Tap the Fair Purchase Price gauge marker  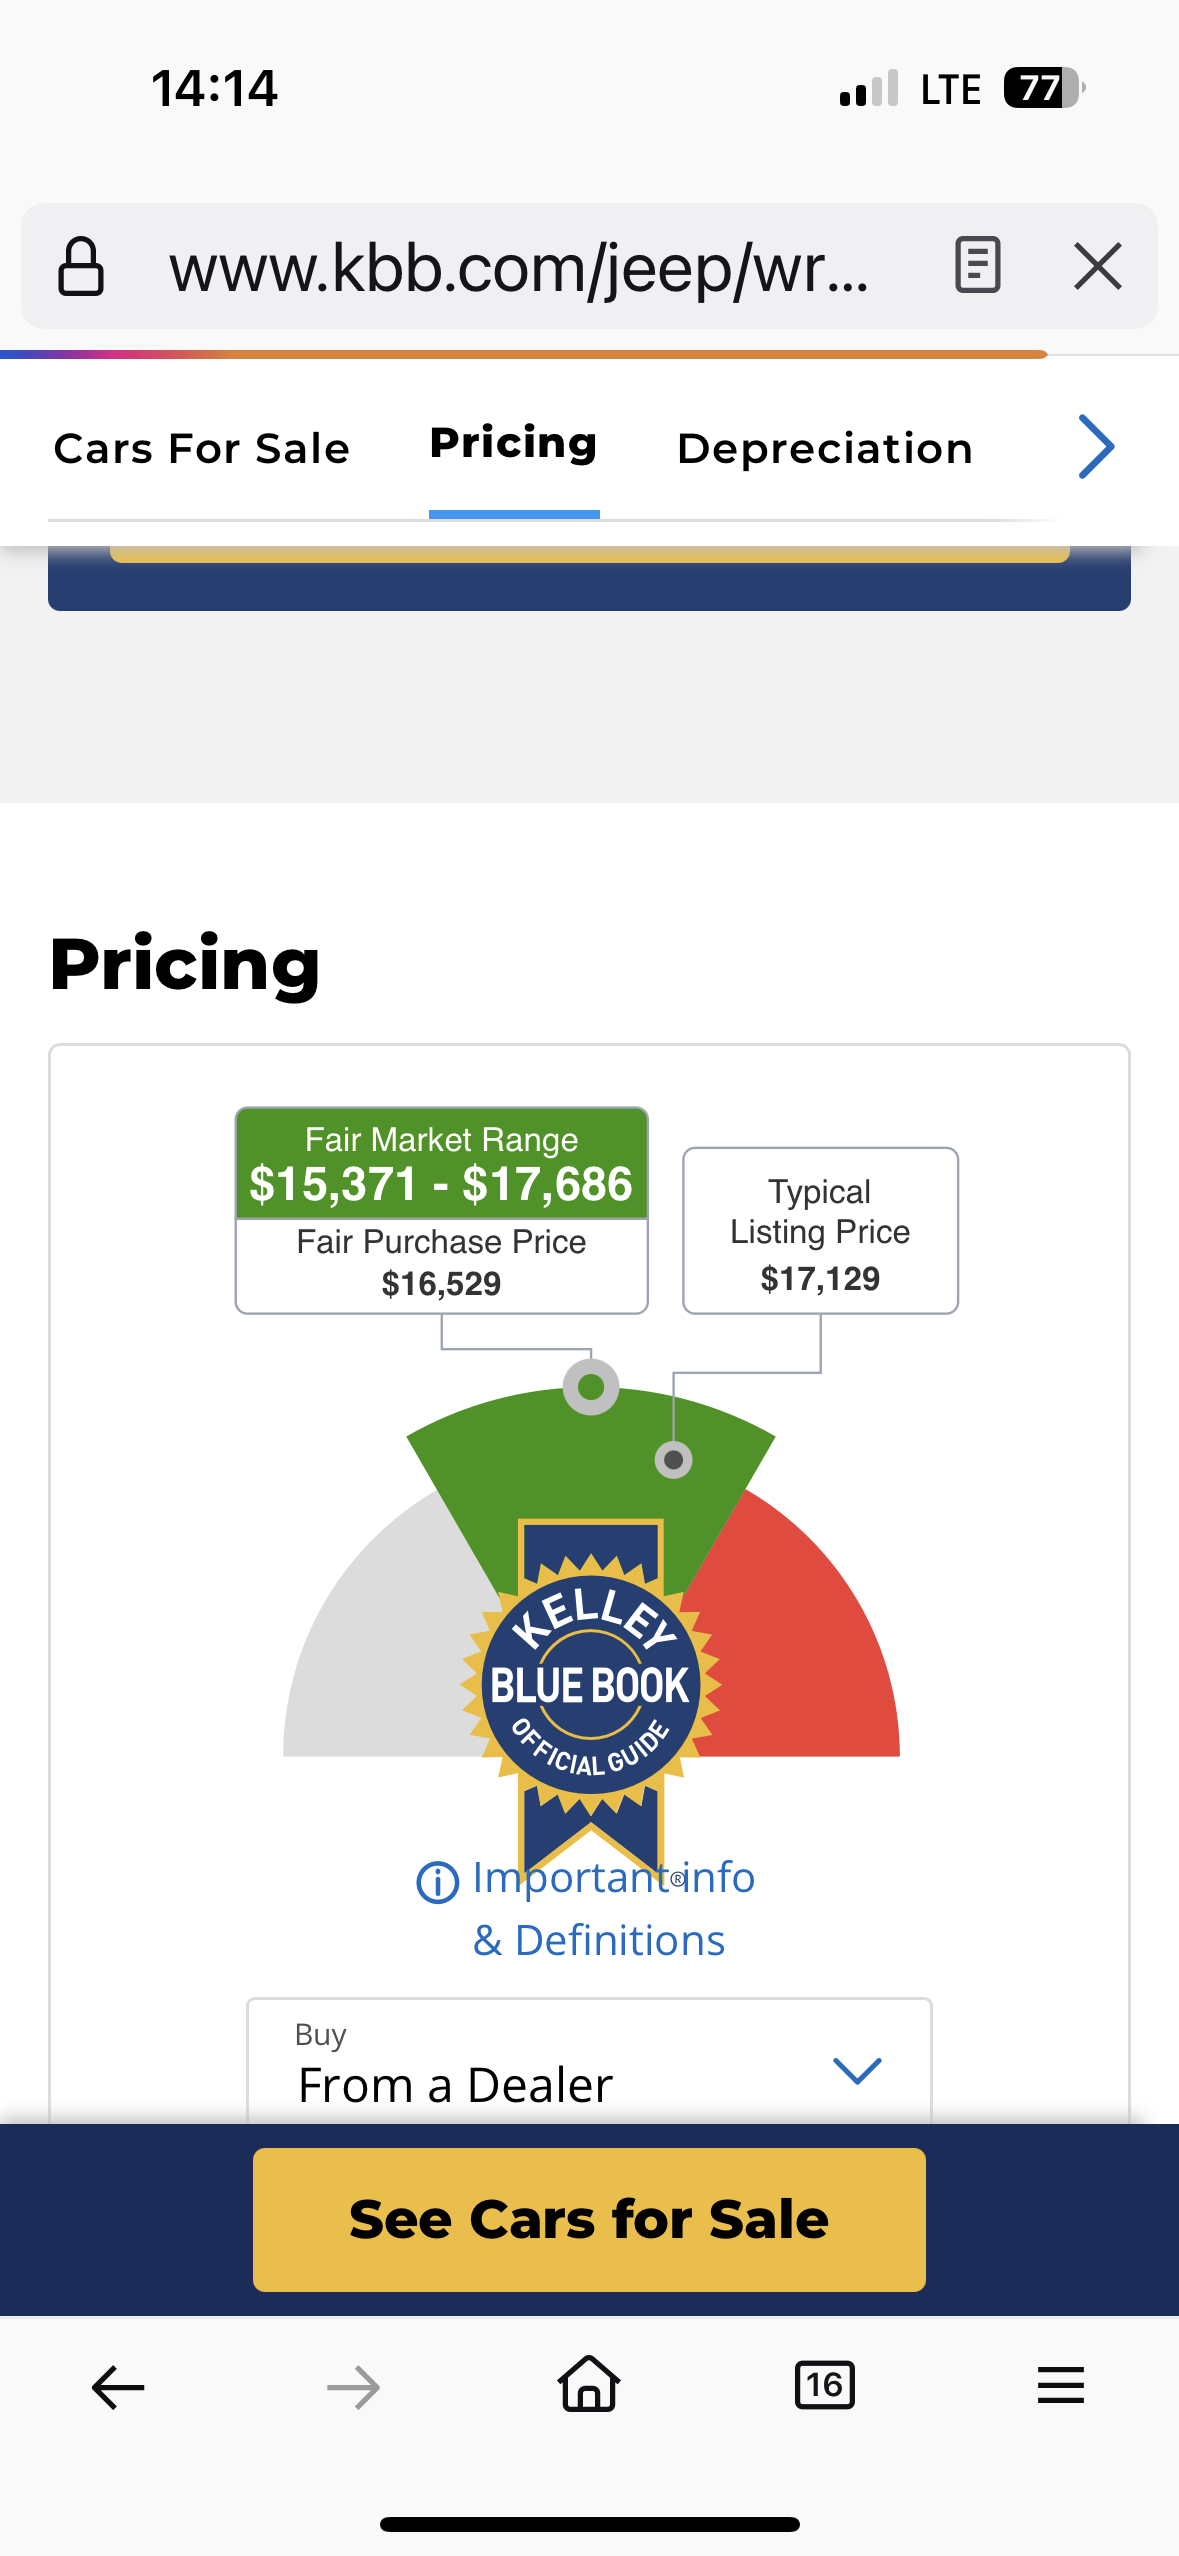[x=591, y=1387]
